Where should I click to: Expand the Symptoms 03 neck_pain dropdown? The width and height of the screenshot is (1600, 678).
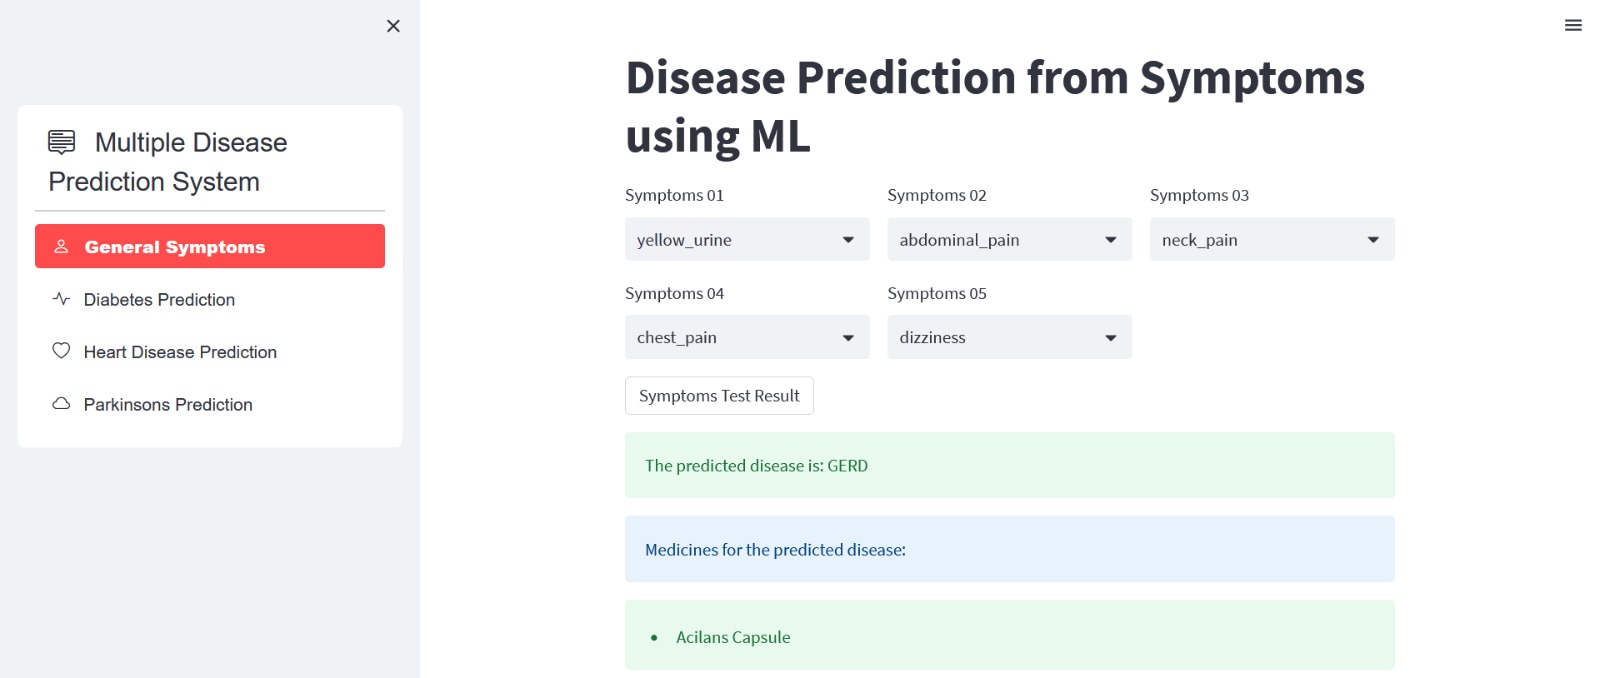point(1271,240)
